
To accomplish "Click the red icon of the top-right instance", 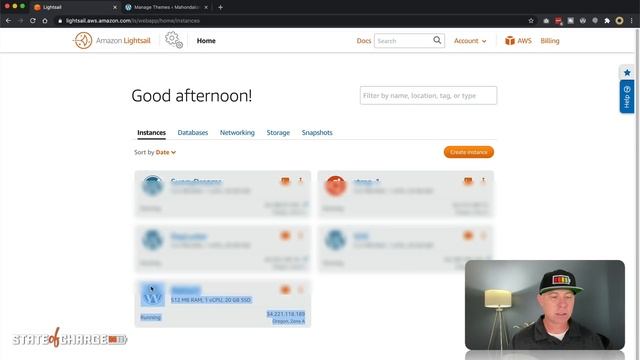I will point(336,186).
